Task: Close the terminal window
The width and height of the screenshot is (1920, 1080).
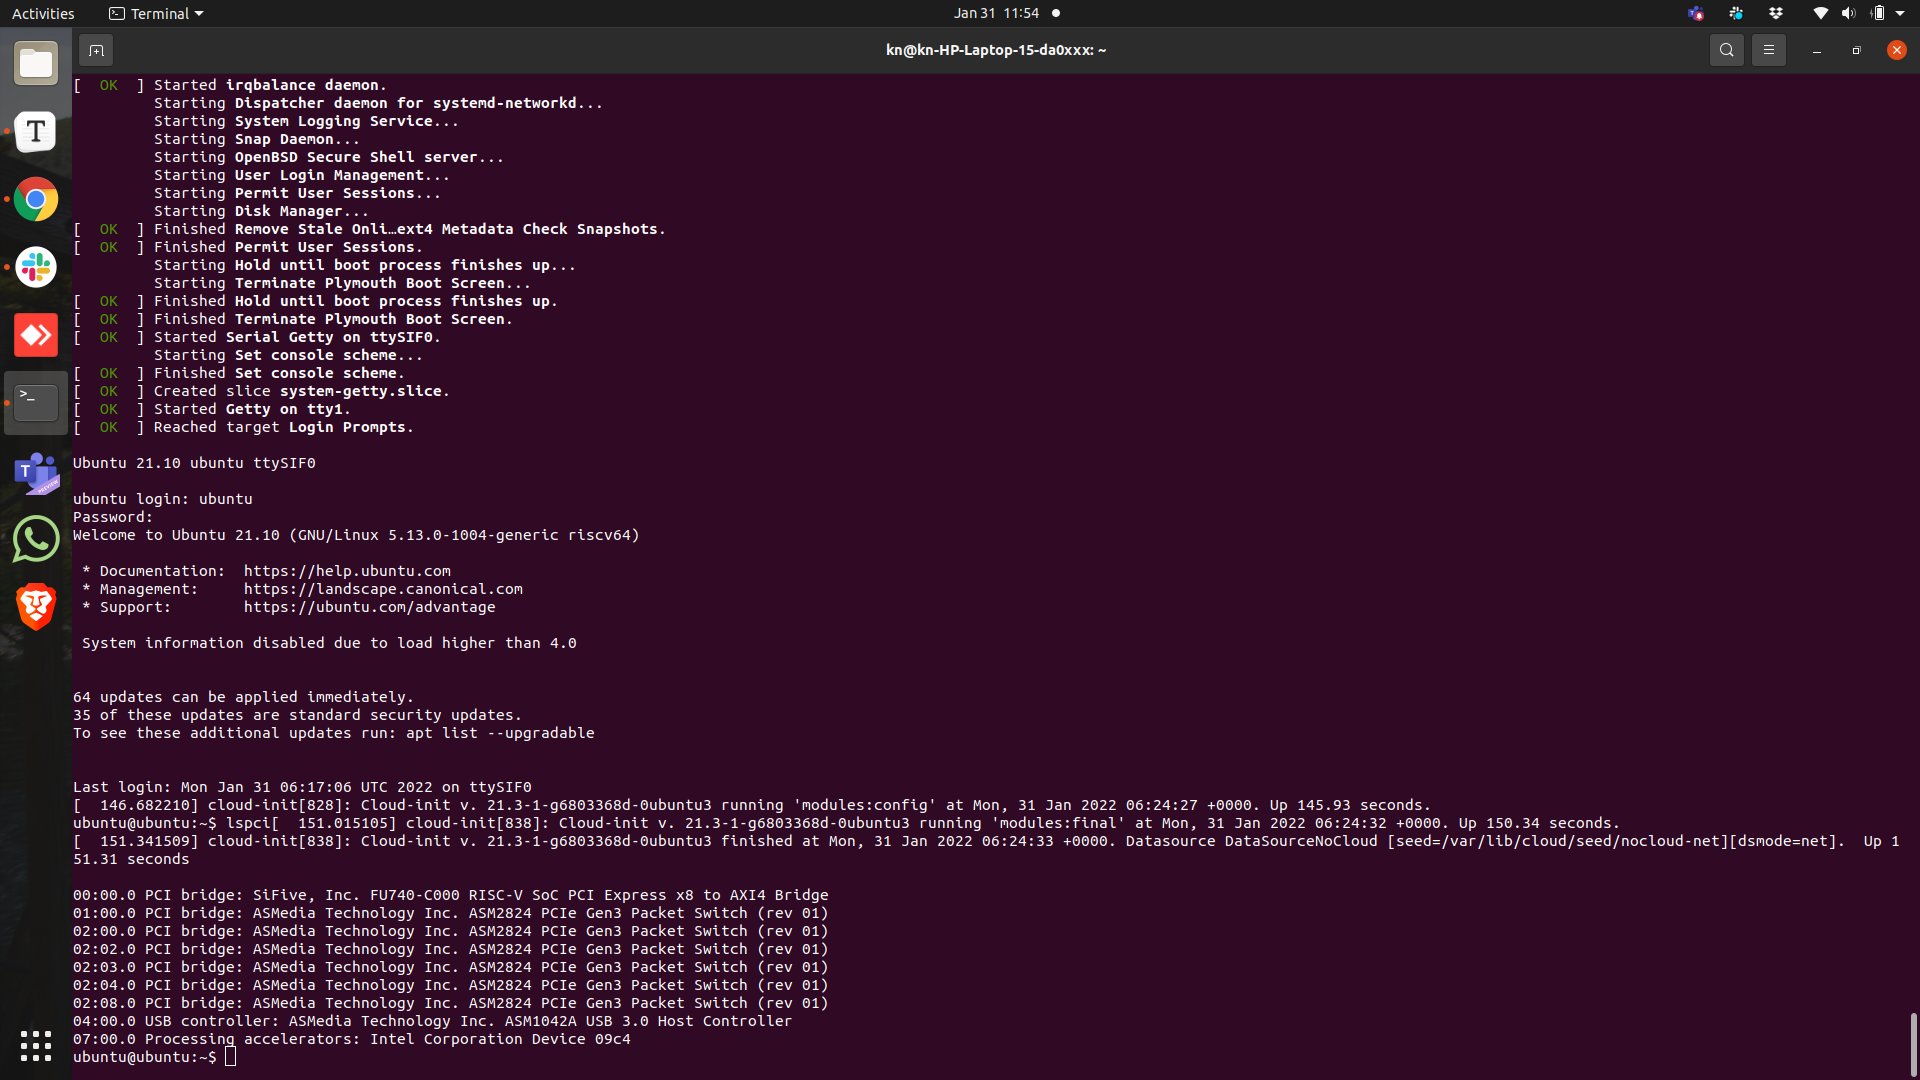Action: coord(1897,50)
